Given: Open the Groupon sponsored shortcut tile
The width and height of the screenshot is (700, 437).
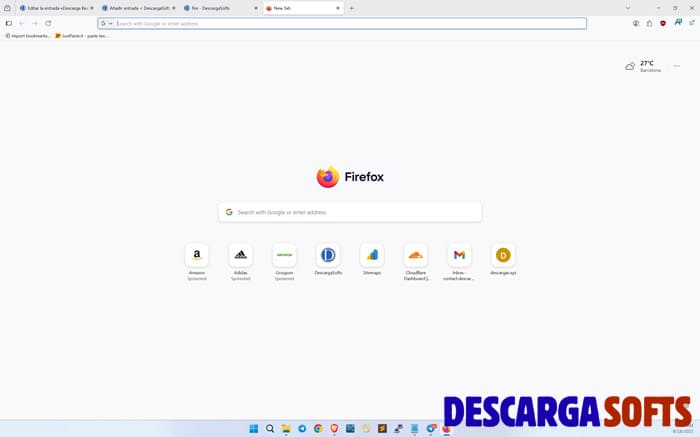Looking at the screenshot, I should [284, 255].
